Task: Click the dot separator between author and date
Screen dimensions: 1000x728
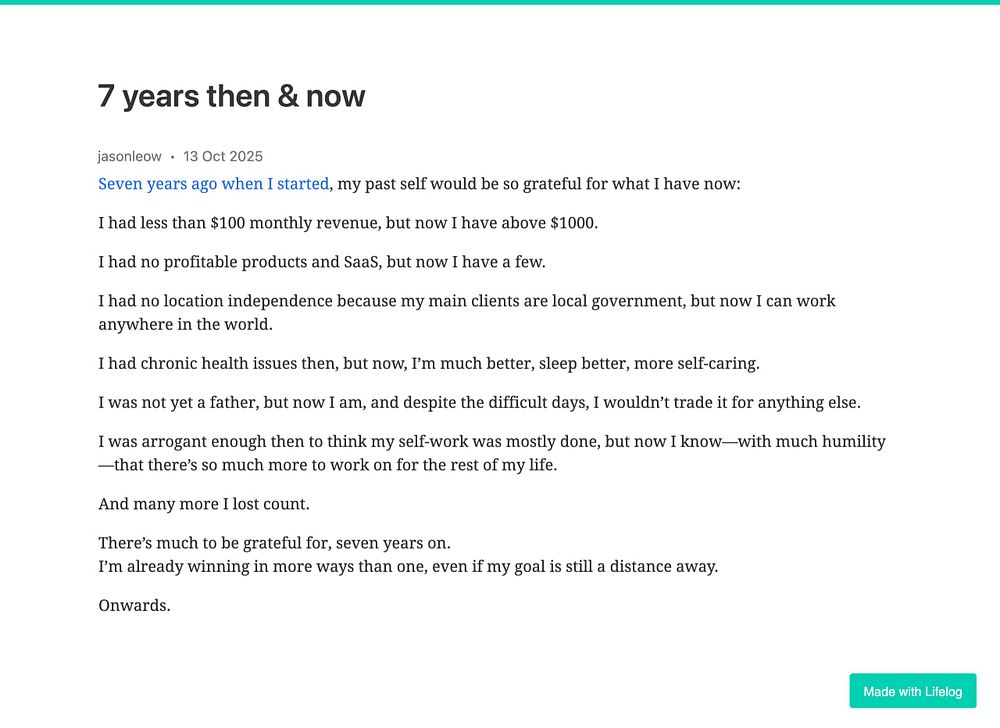Action: (x=172, y=157)
